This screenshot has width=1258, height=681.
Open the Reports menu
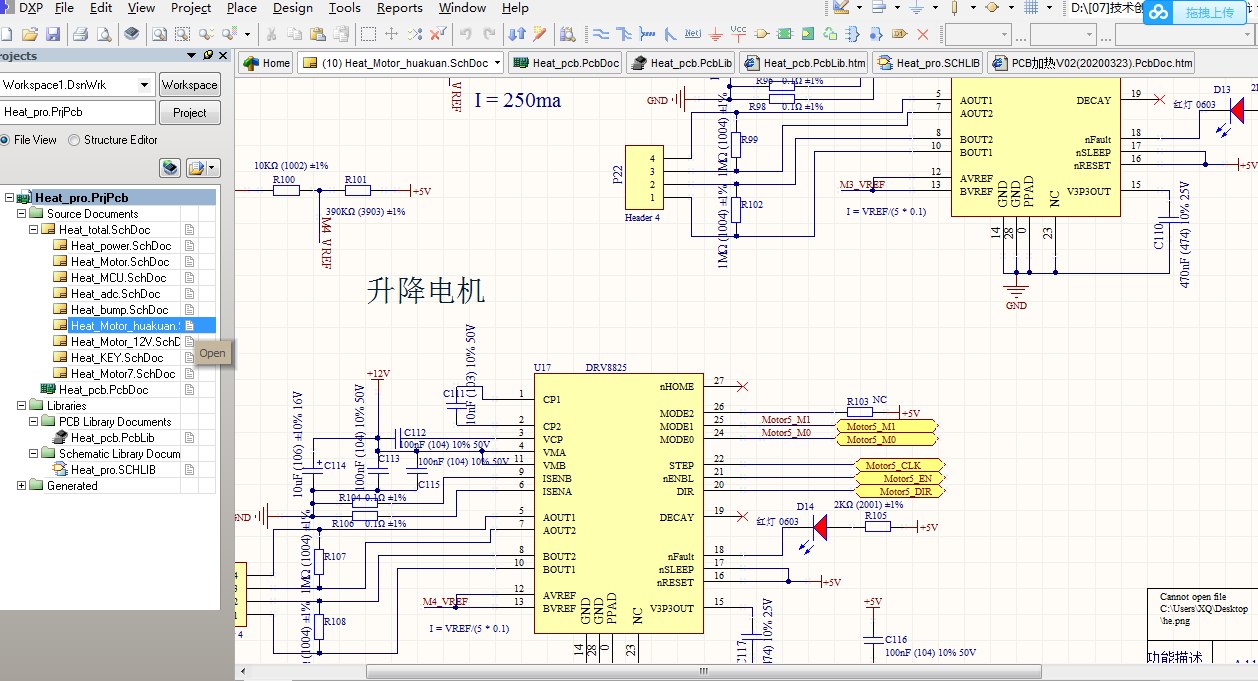pos(400,8)
